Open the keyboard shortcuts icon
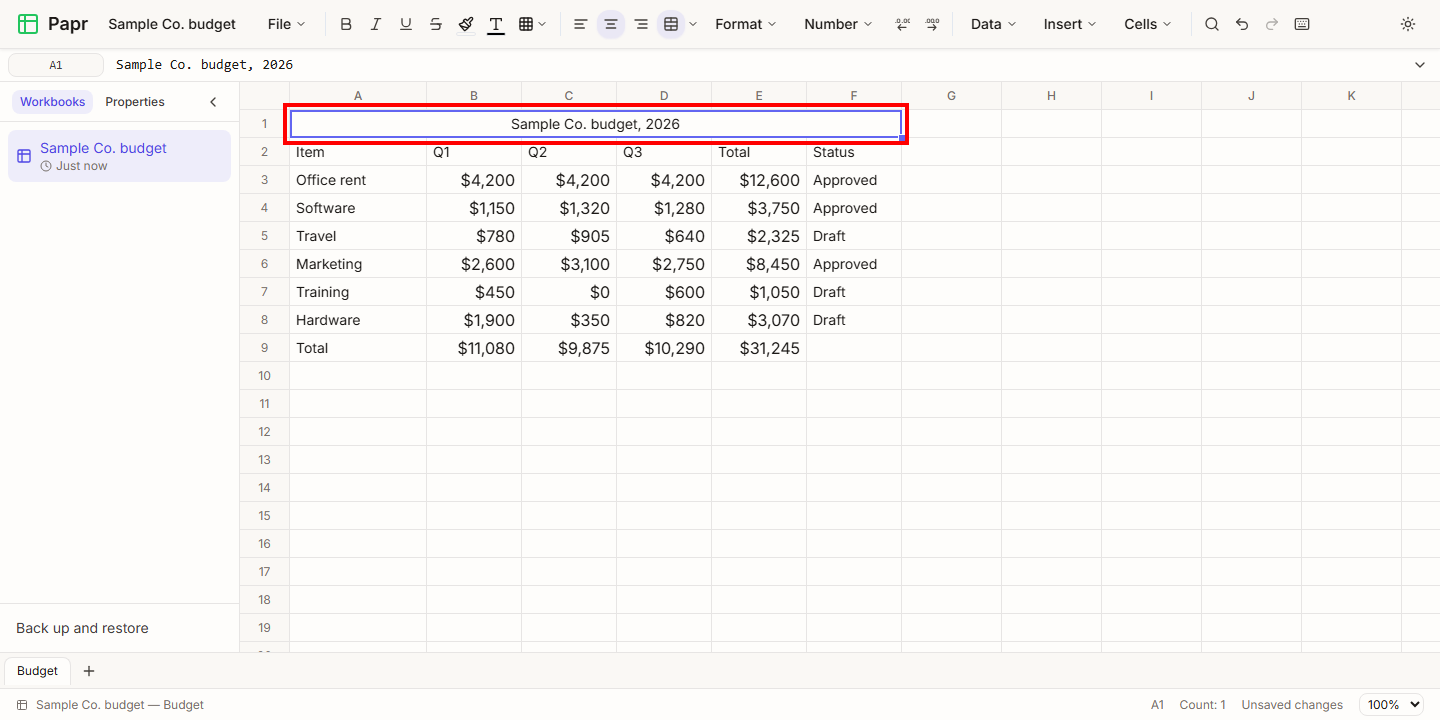The height and width of the screenshot is (720, 1440). point(1302,24)
